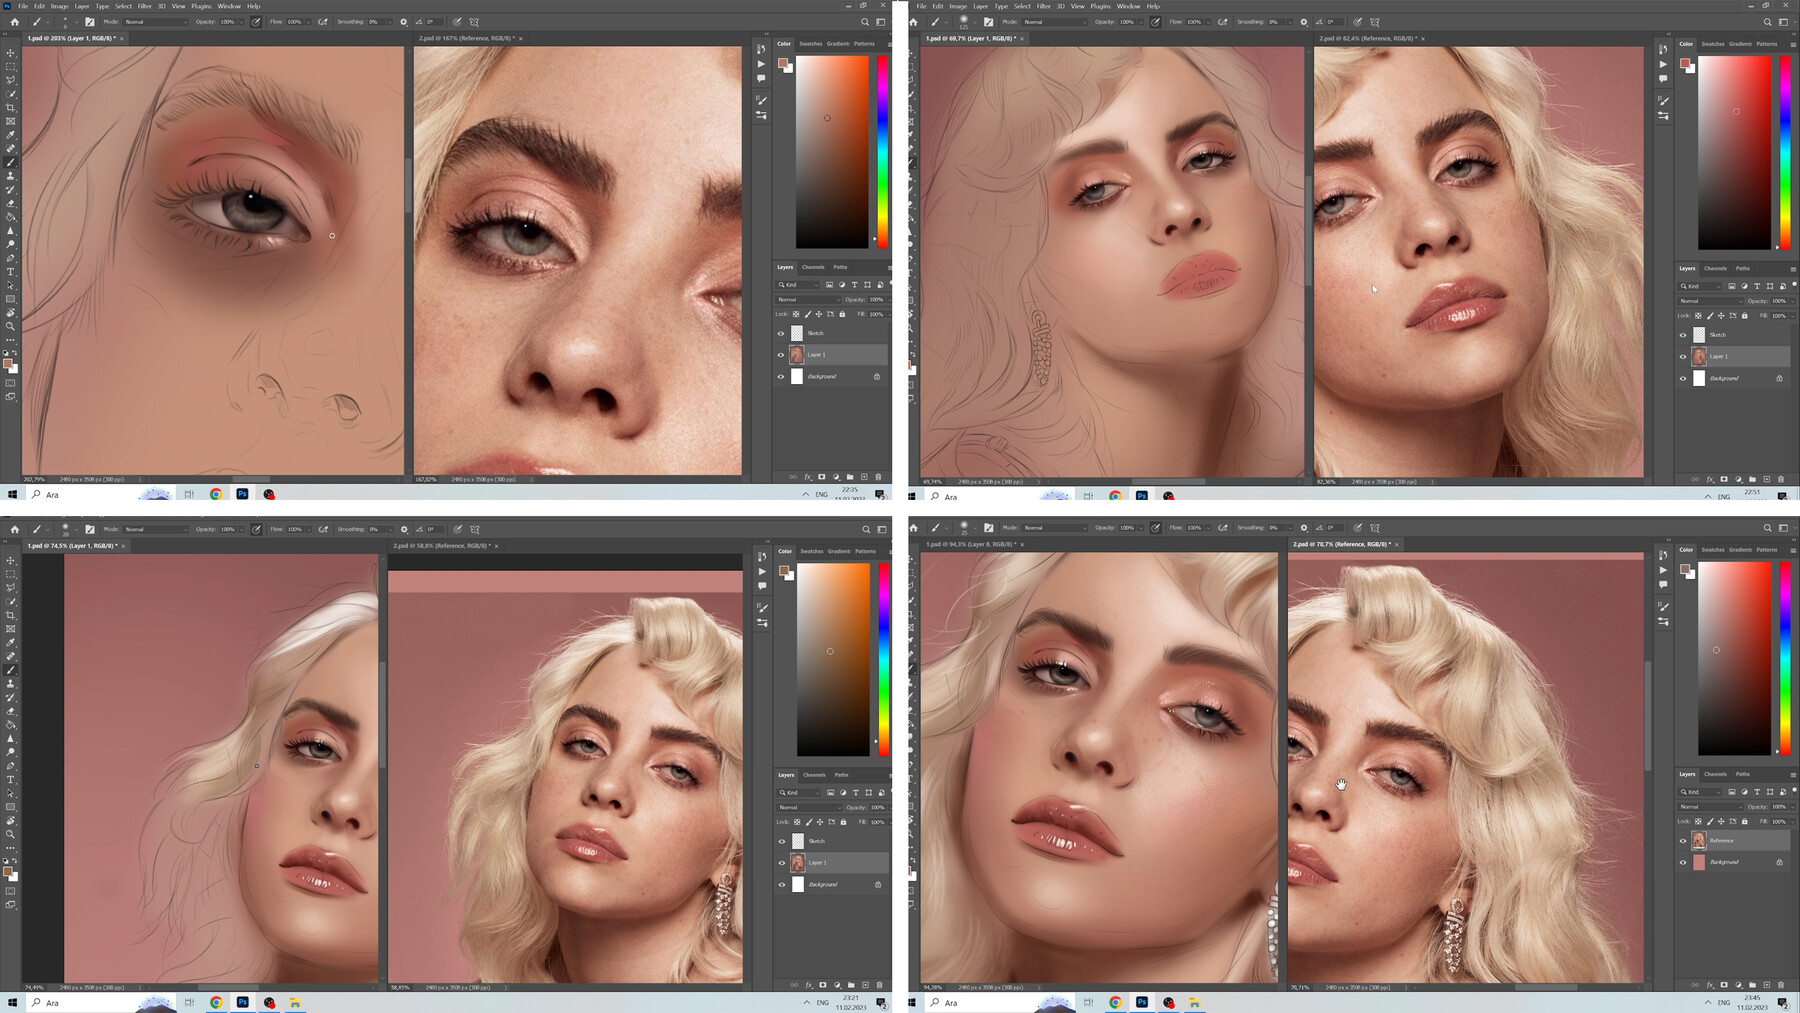Hide Layer 1 in top-left window
Screen dimensions: 1800x1013
[781, 355]
